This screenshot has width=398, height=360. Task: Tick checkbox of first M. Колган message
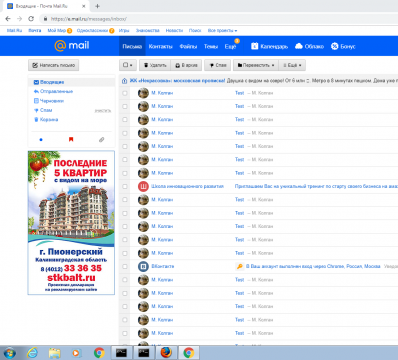[x=125, y=93]
